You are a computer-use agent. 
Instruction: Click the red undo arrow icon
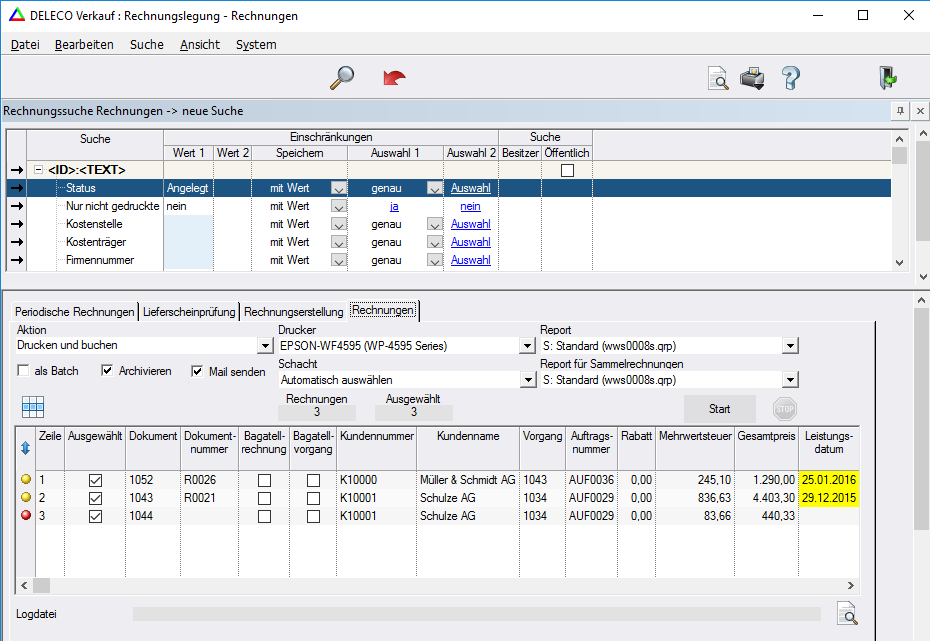pyautogui.click(x=395, y=78)
